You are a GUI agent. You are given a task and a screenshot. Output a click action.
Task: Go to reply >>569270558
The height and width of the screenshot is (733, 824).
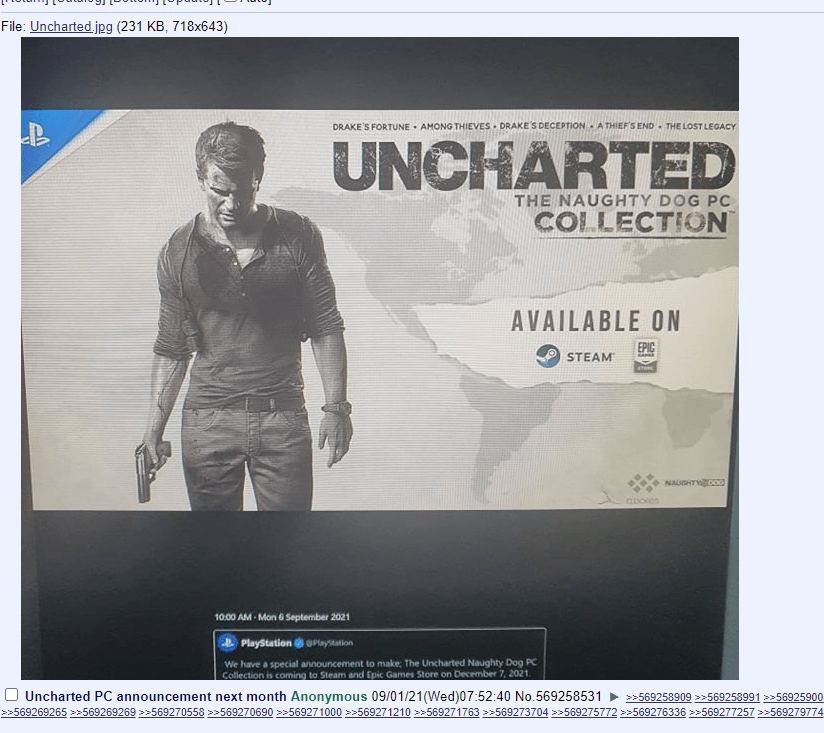click(x=171, y=713)
